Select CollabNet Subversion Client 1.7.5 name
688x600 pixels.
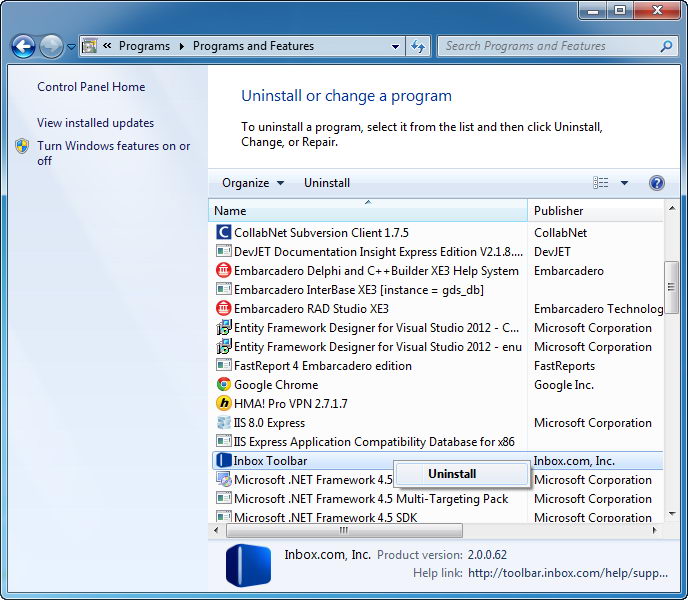[x=321, y=233]
